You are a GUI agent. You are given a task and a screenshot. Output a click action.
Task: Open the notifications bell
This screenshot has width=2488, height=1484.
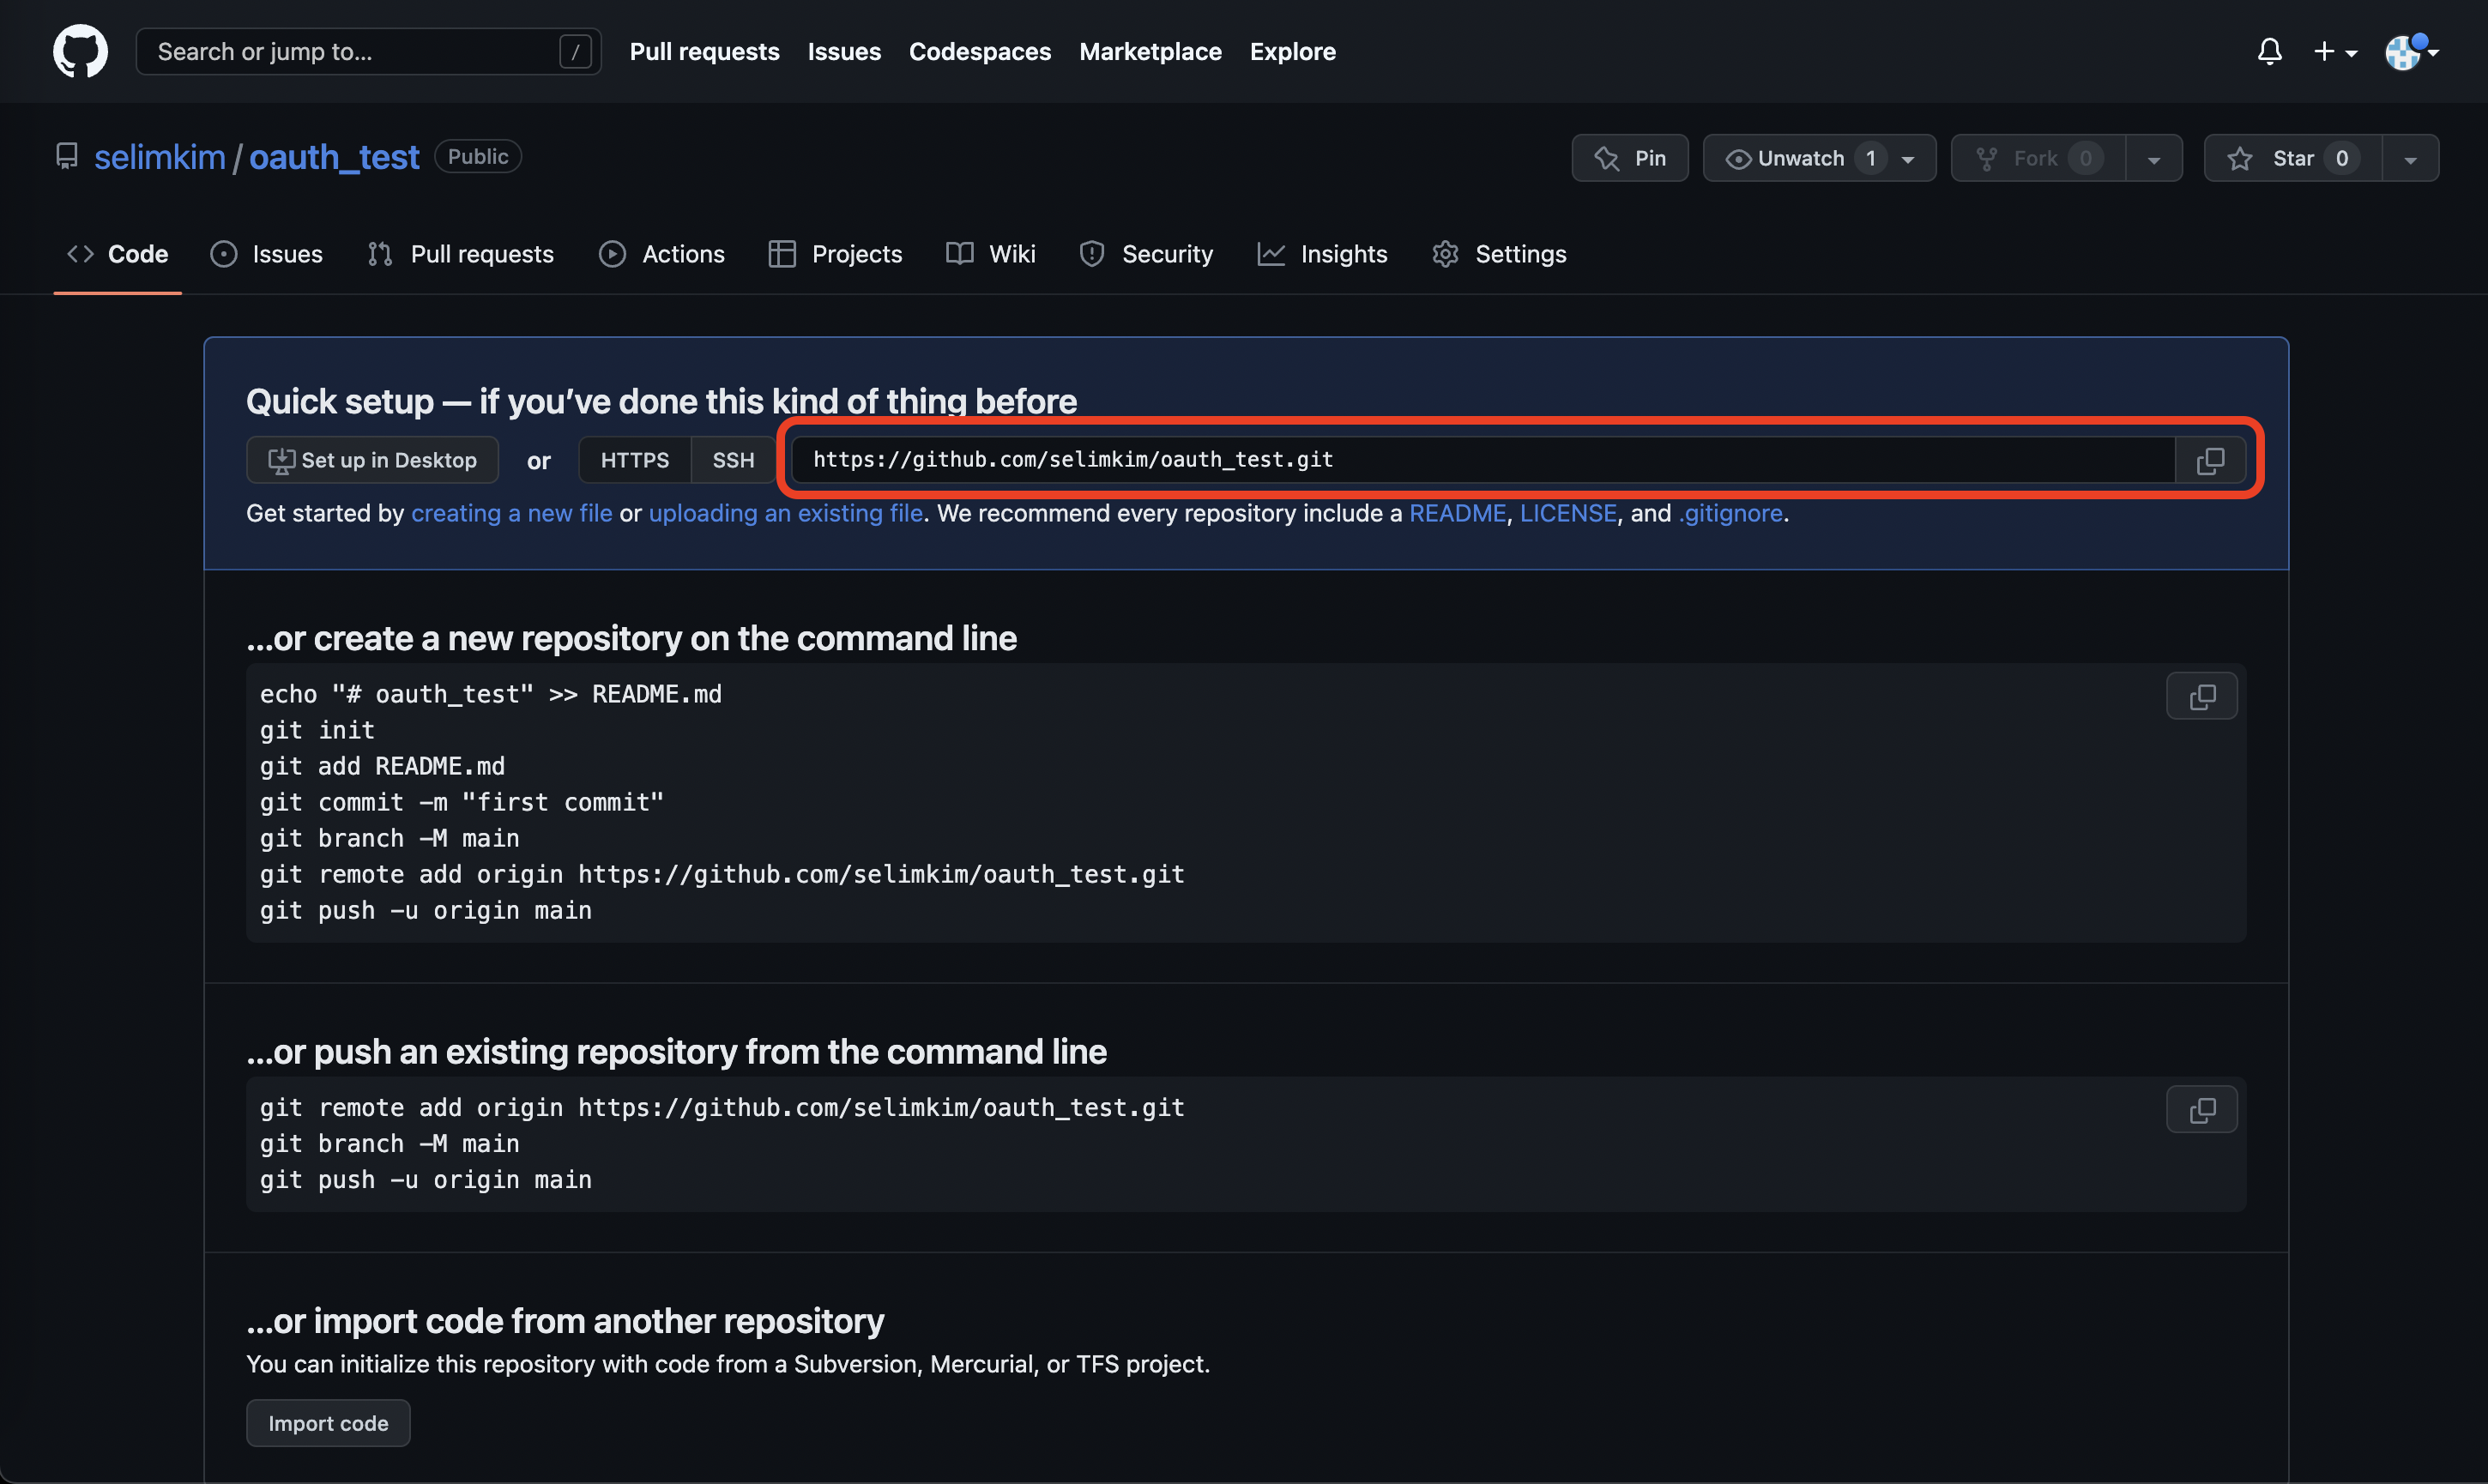pyautogui.click(x=2269, y=51)
